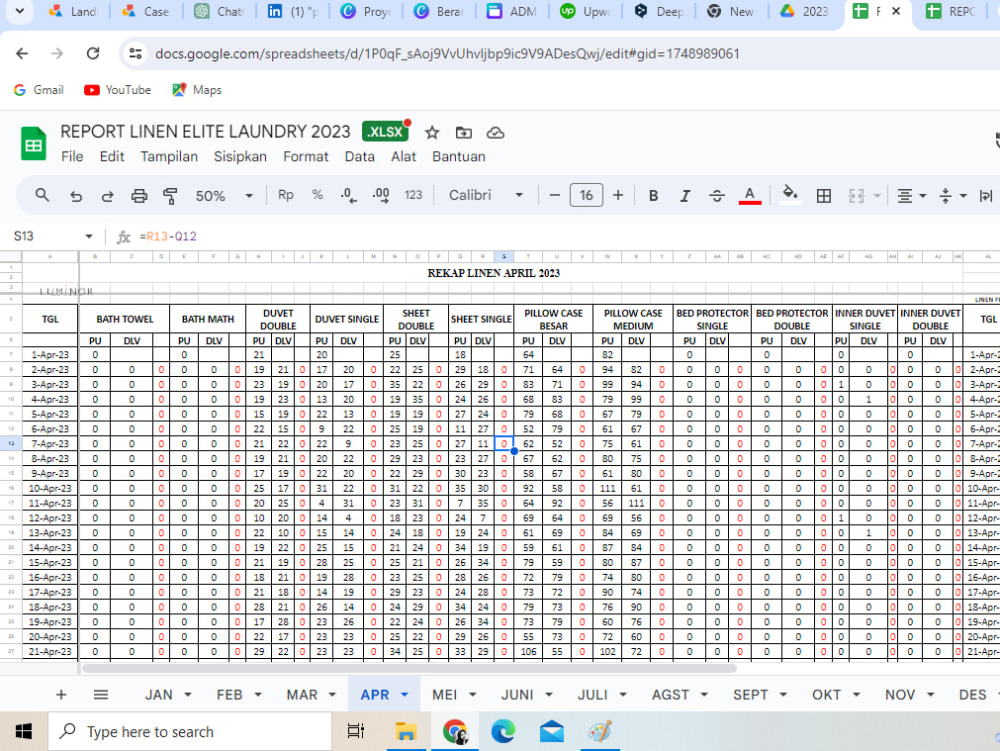Open the Gmail bookmark
Viewport: 1000px width, 751px height.
(x=39, y=90)
